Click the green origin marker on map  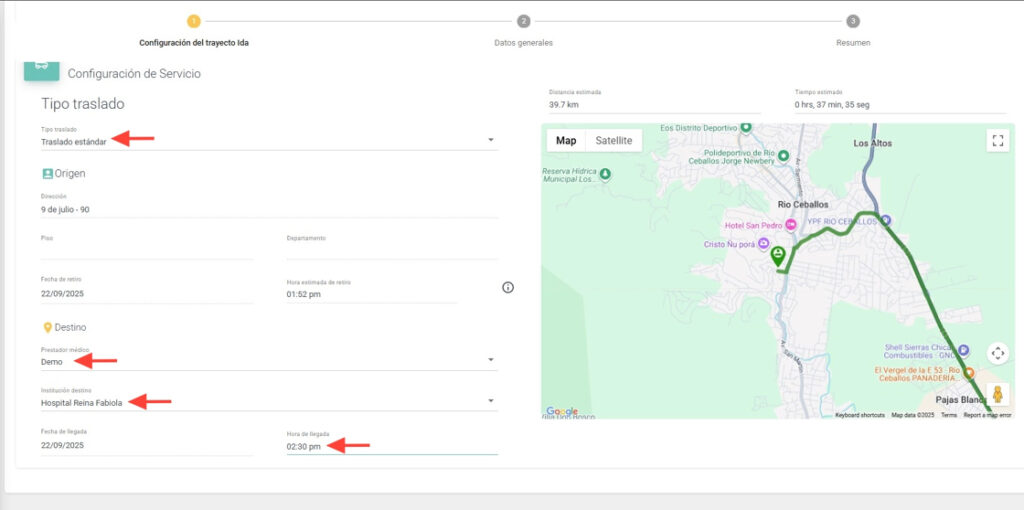(x=778, y=256)
